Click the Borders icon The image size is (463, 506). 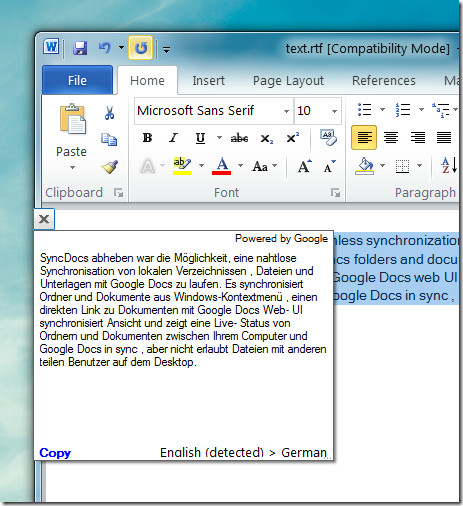[x=402, y=166]
